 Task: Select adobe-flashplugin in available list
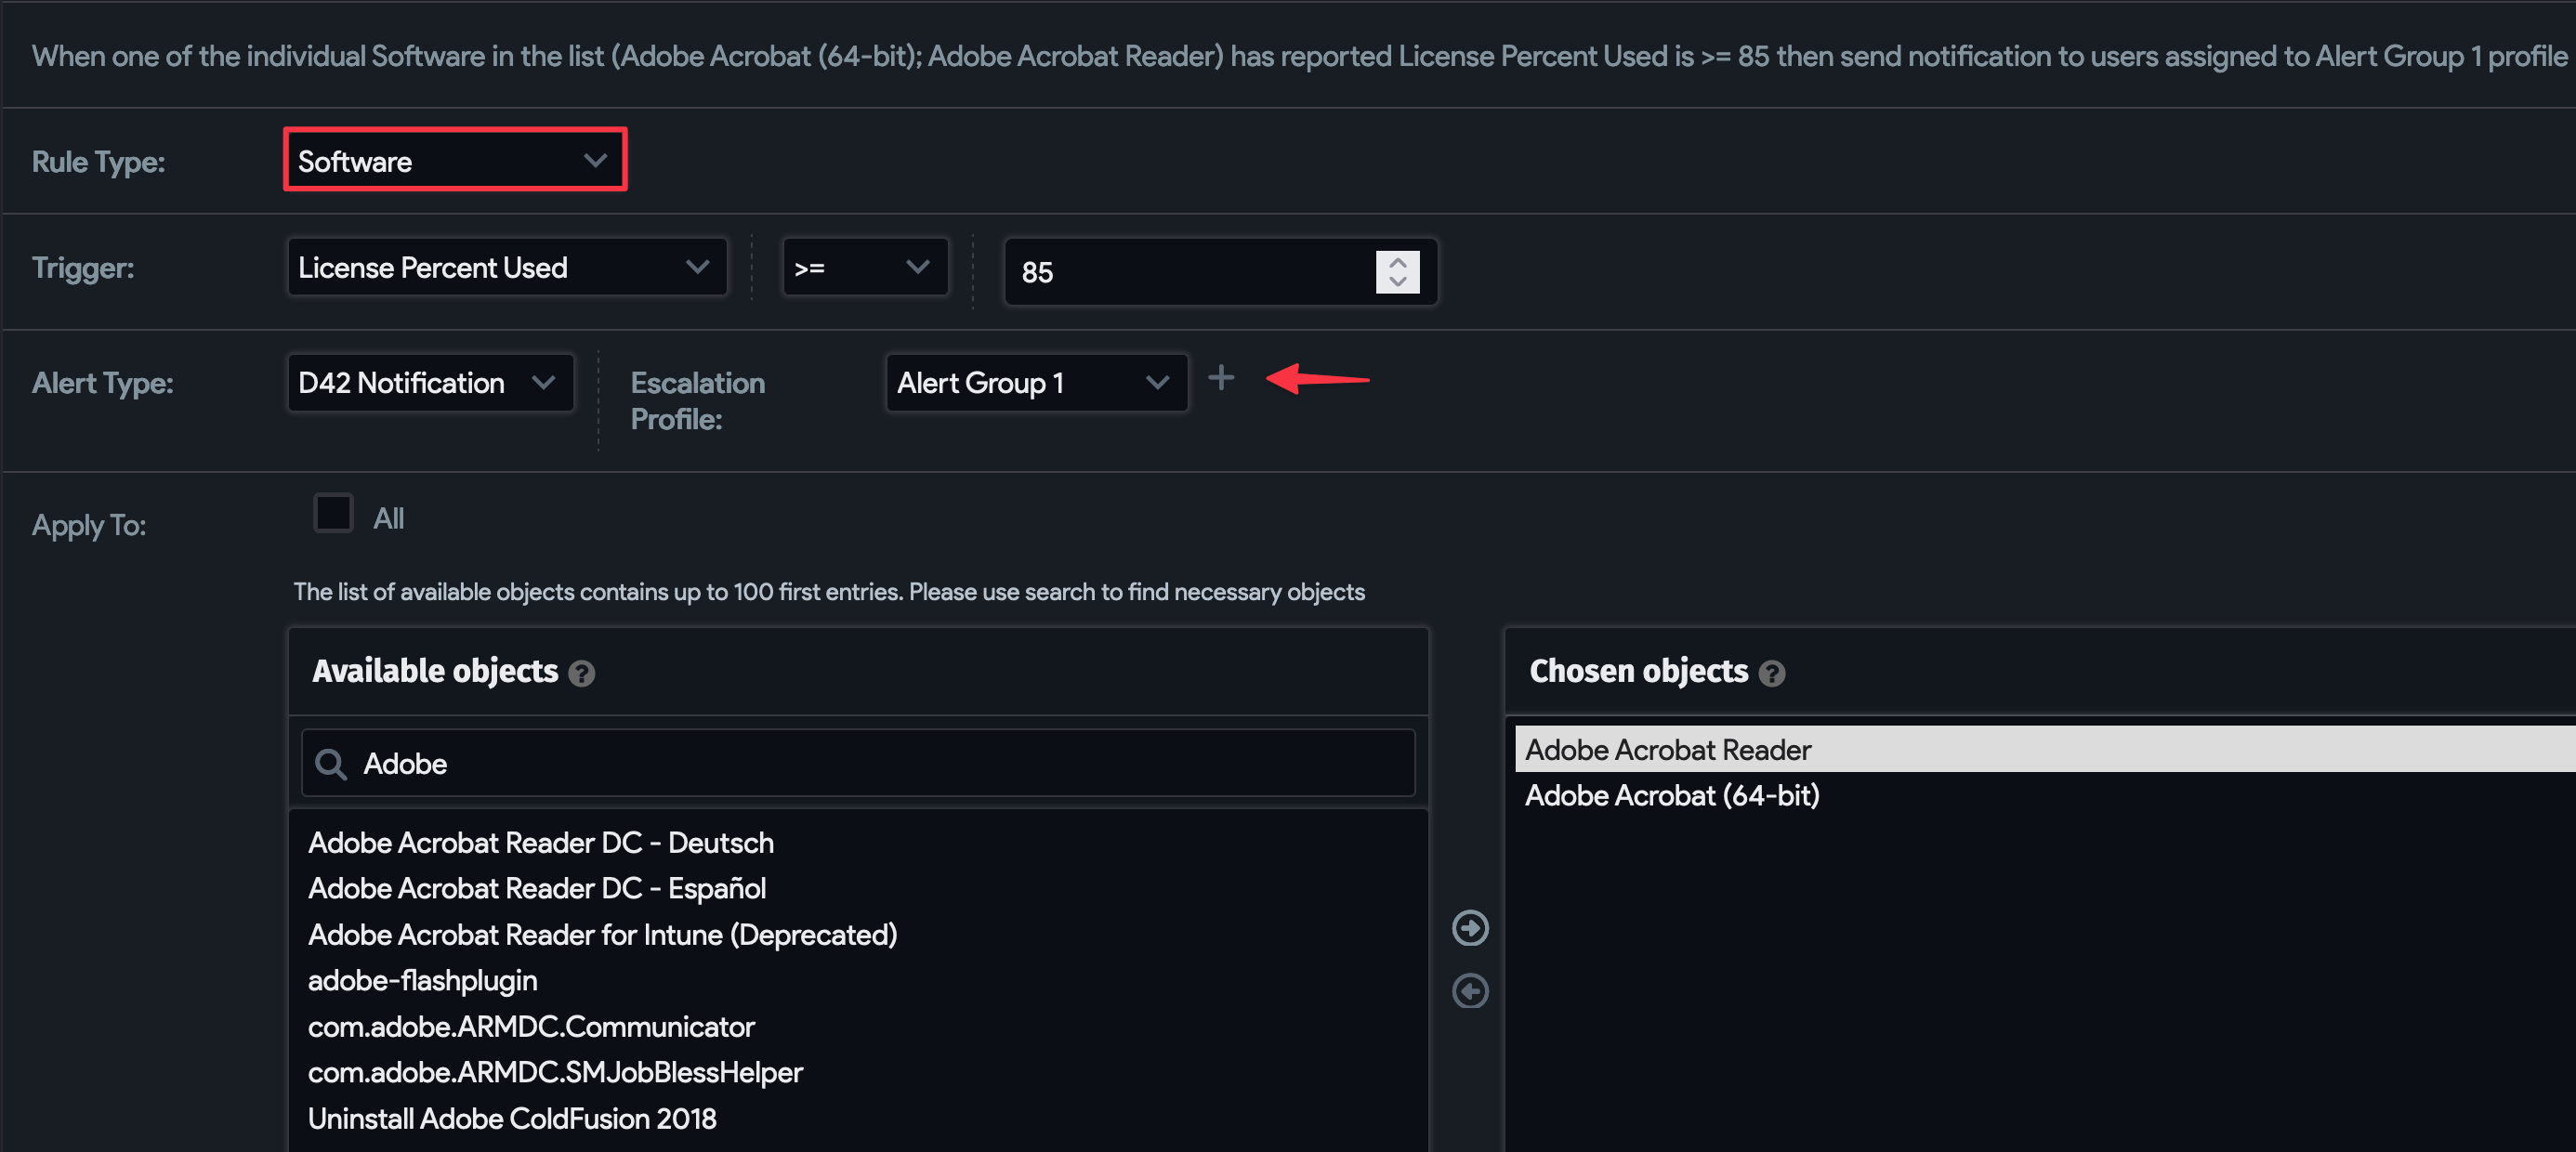click(422, 980)
